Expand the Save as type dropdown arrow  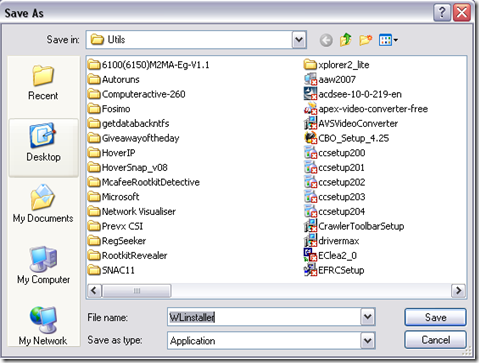pos(368,341)
